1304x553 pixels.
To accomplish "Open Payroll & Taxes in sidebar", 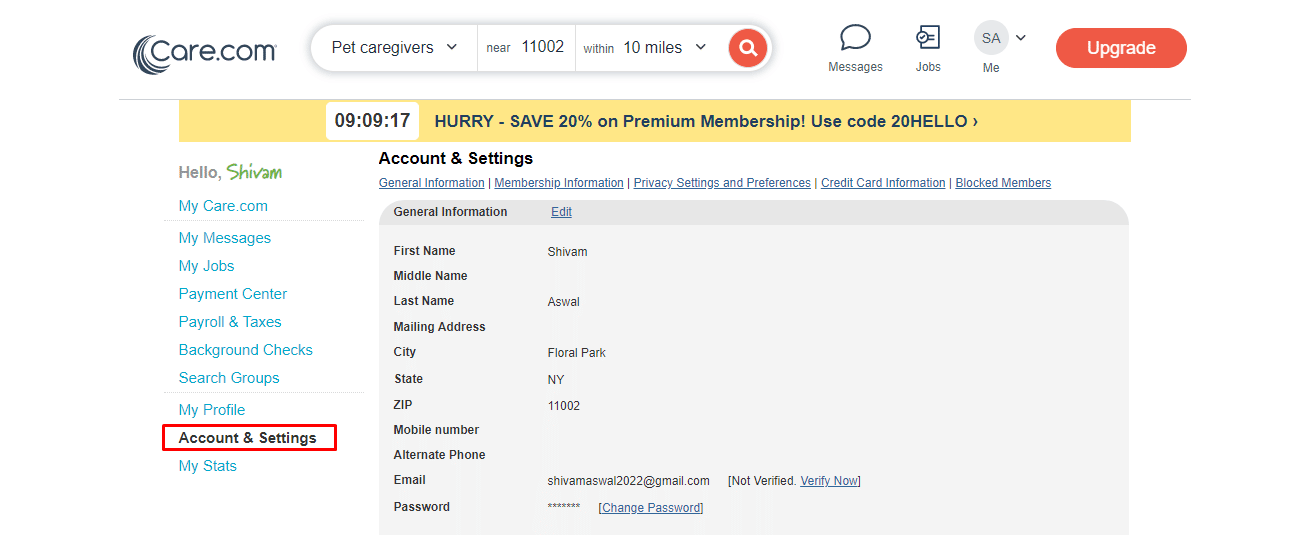I will [230, 322].
